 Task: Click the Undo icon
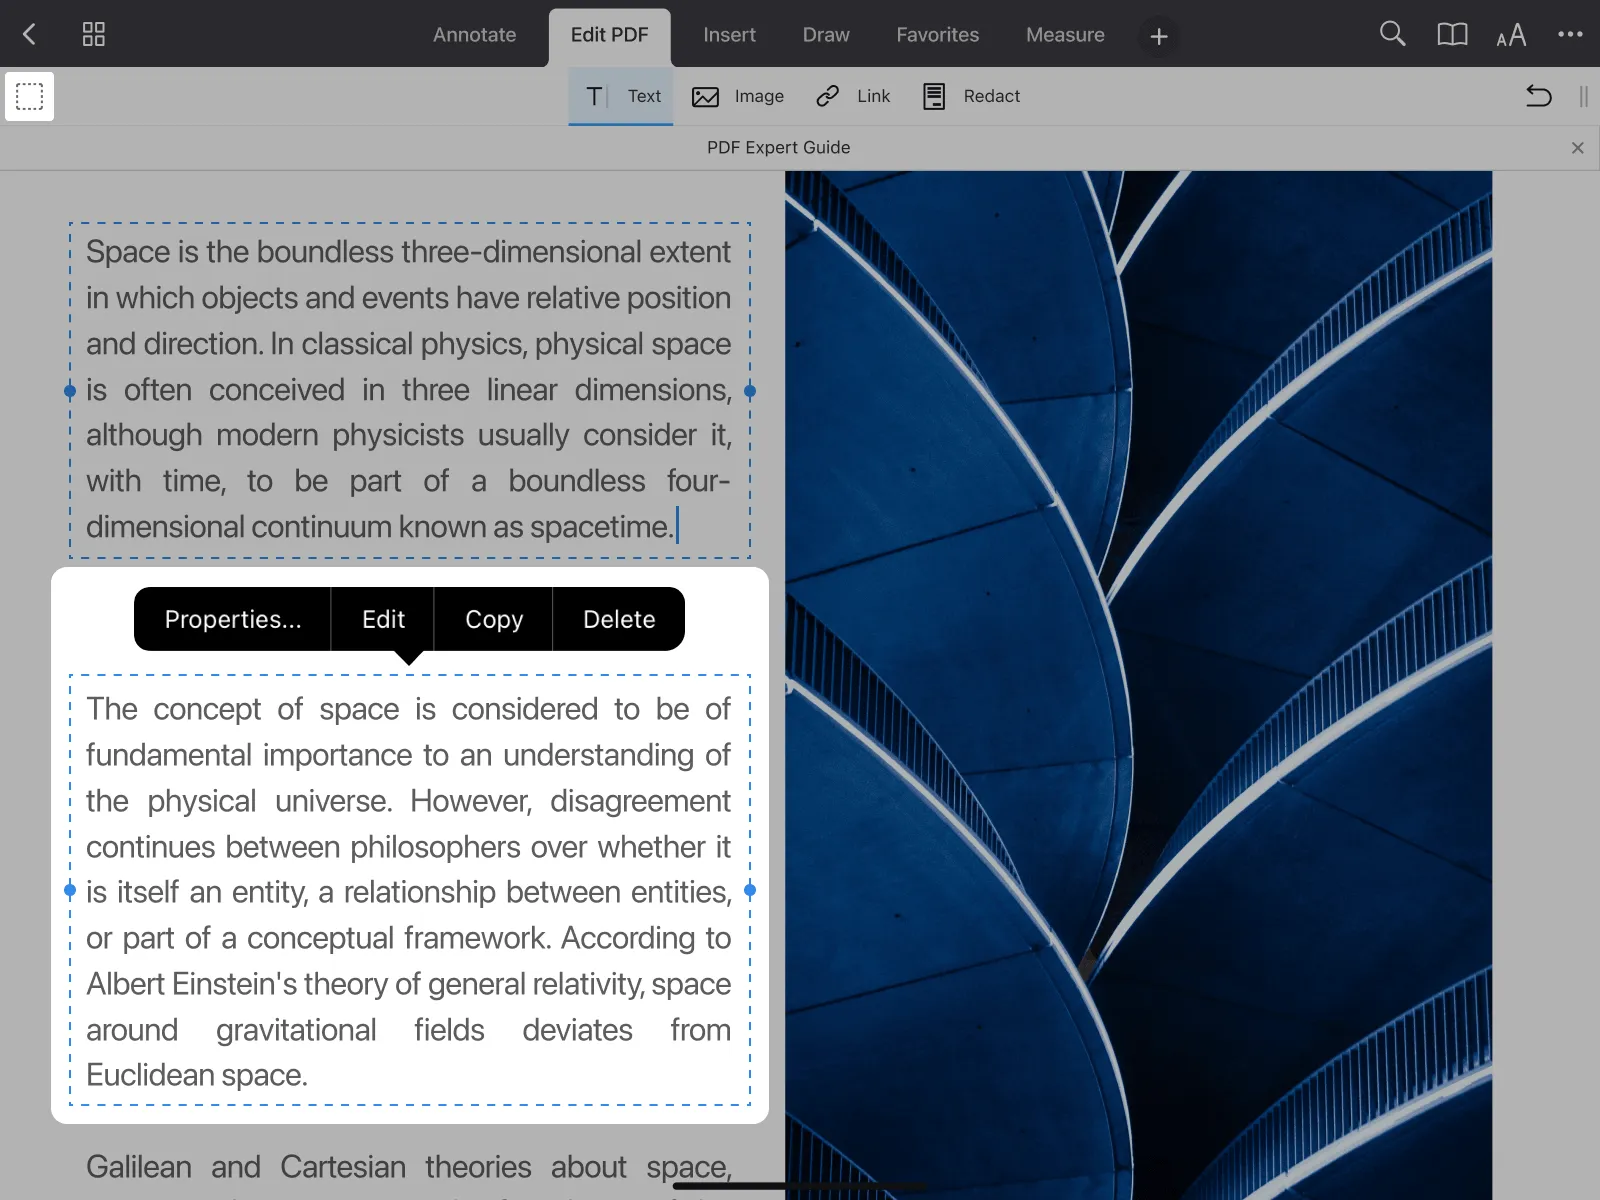(1538, 96)
